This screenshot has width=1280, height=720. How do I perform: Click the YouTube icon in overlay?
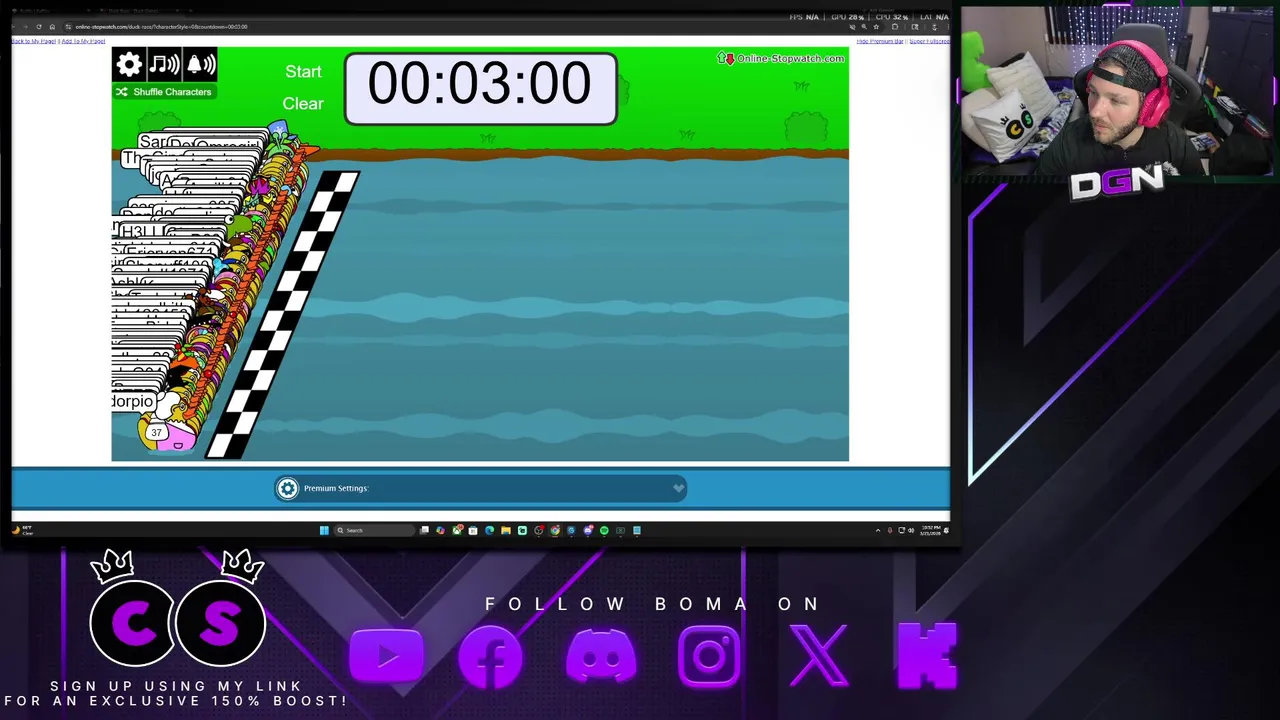(387, 657)
